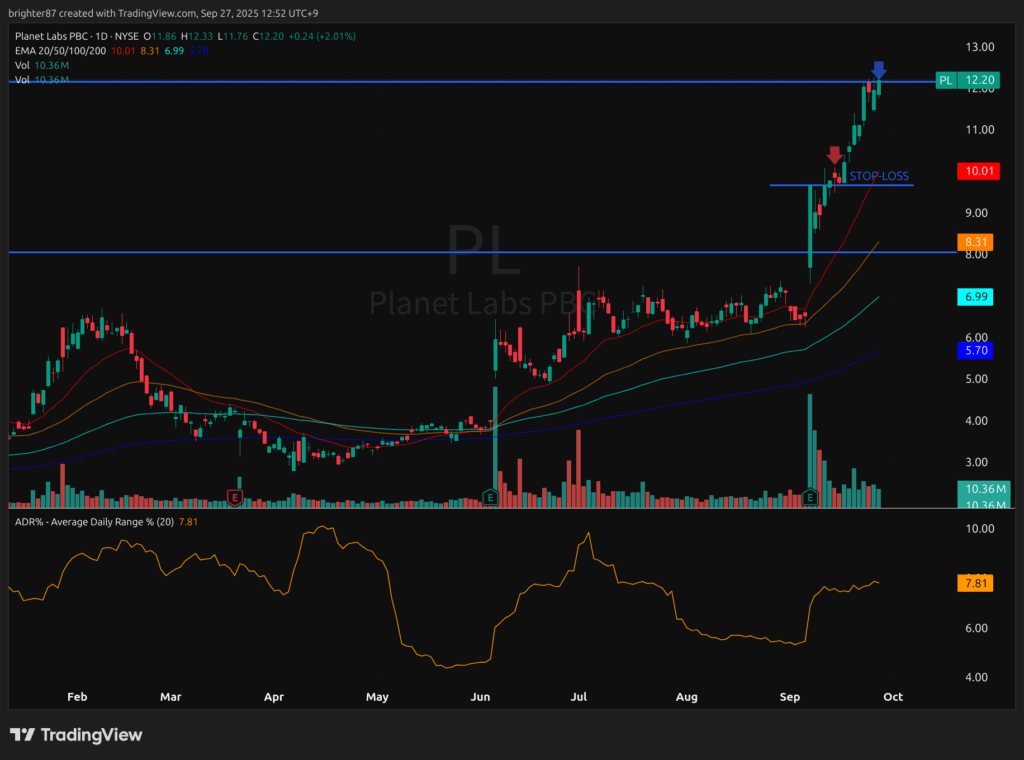Click the first Vol 10.36M legend line
Screen dimensions: 1024x760
pyautogui.click(x=42, y=65)
